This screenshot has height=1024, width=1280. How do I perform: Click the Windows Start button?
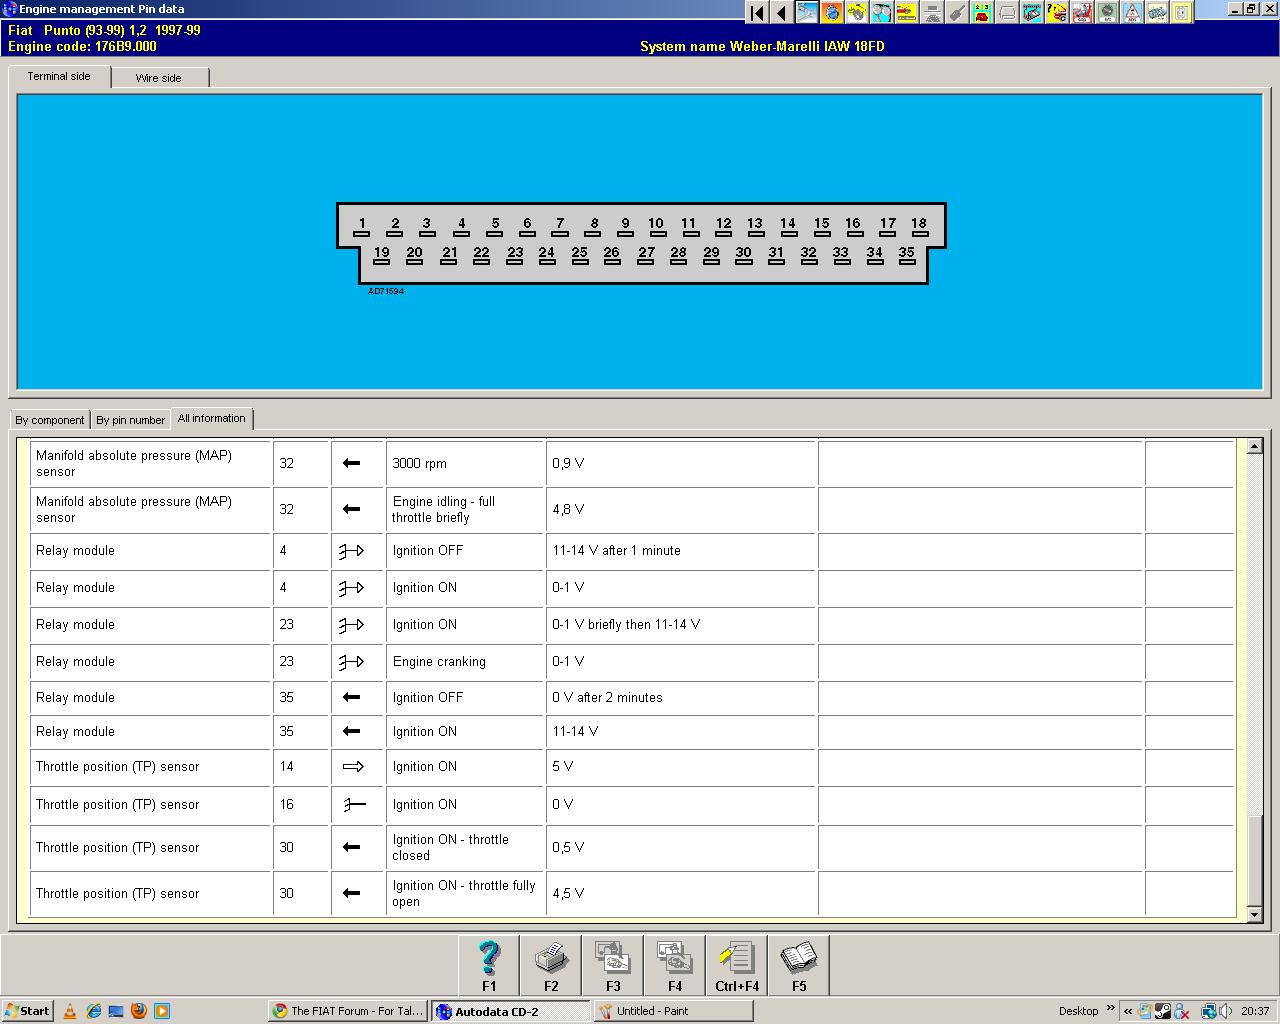tap(28, 1011)
